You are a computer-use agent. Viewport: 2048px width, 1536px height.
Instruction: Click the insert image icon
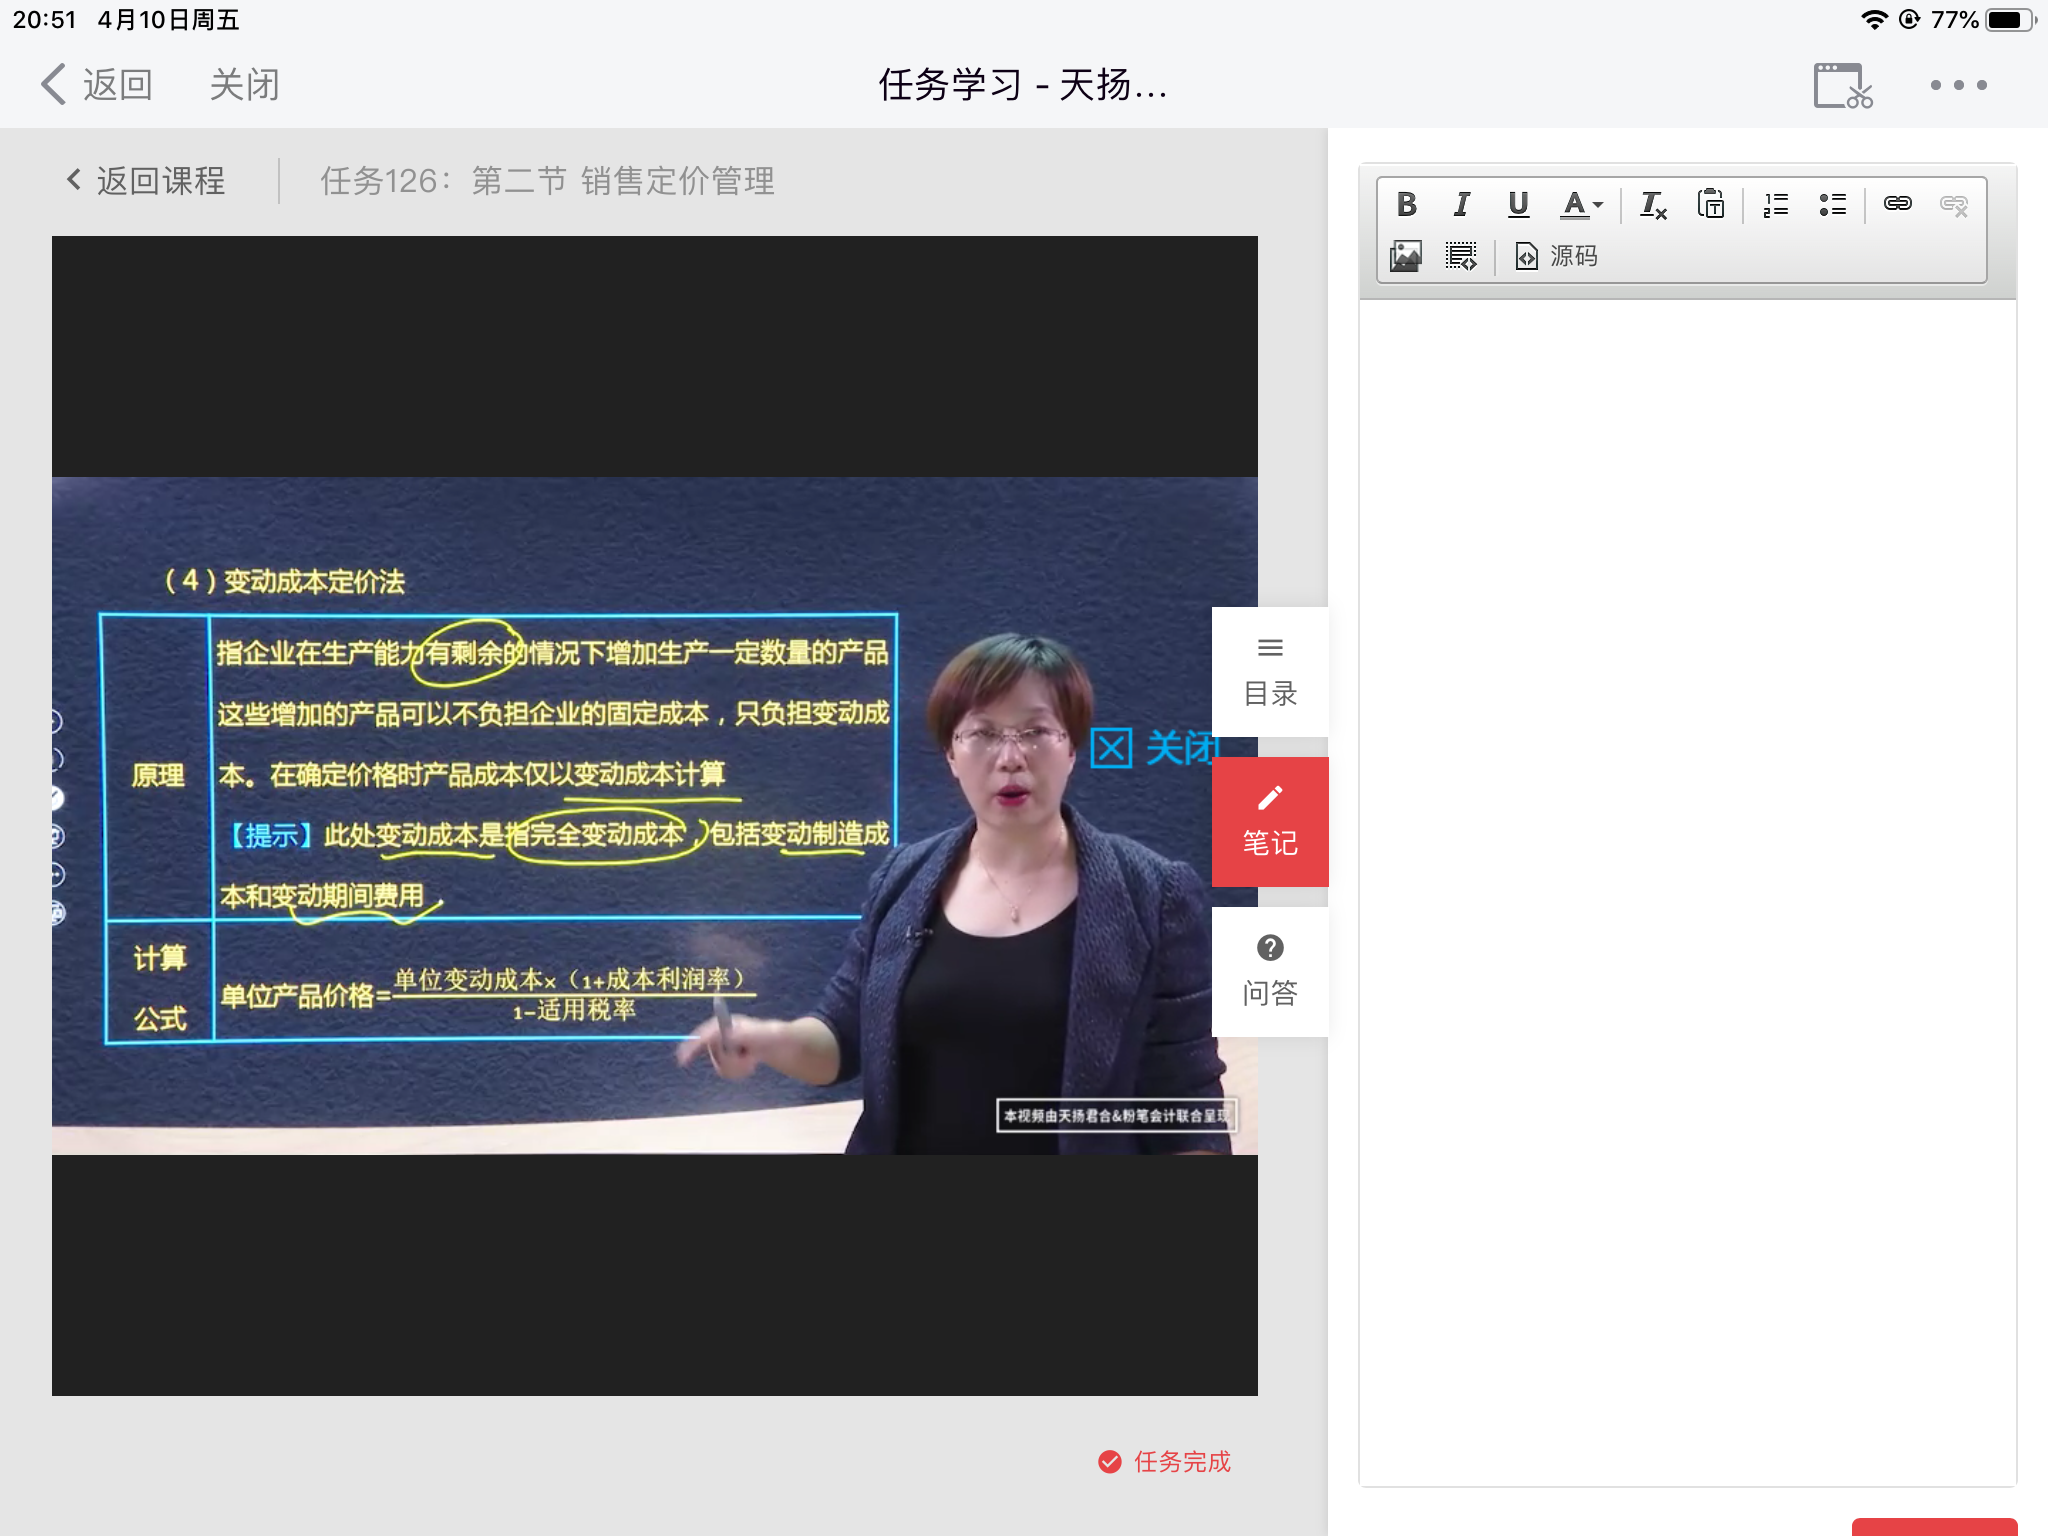click(1406, 256)
